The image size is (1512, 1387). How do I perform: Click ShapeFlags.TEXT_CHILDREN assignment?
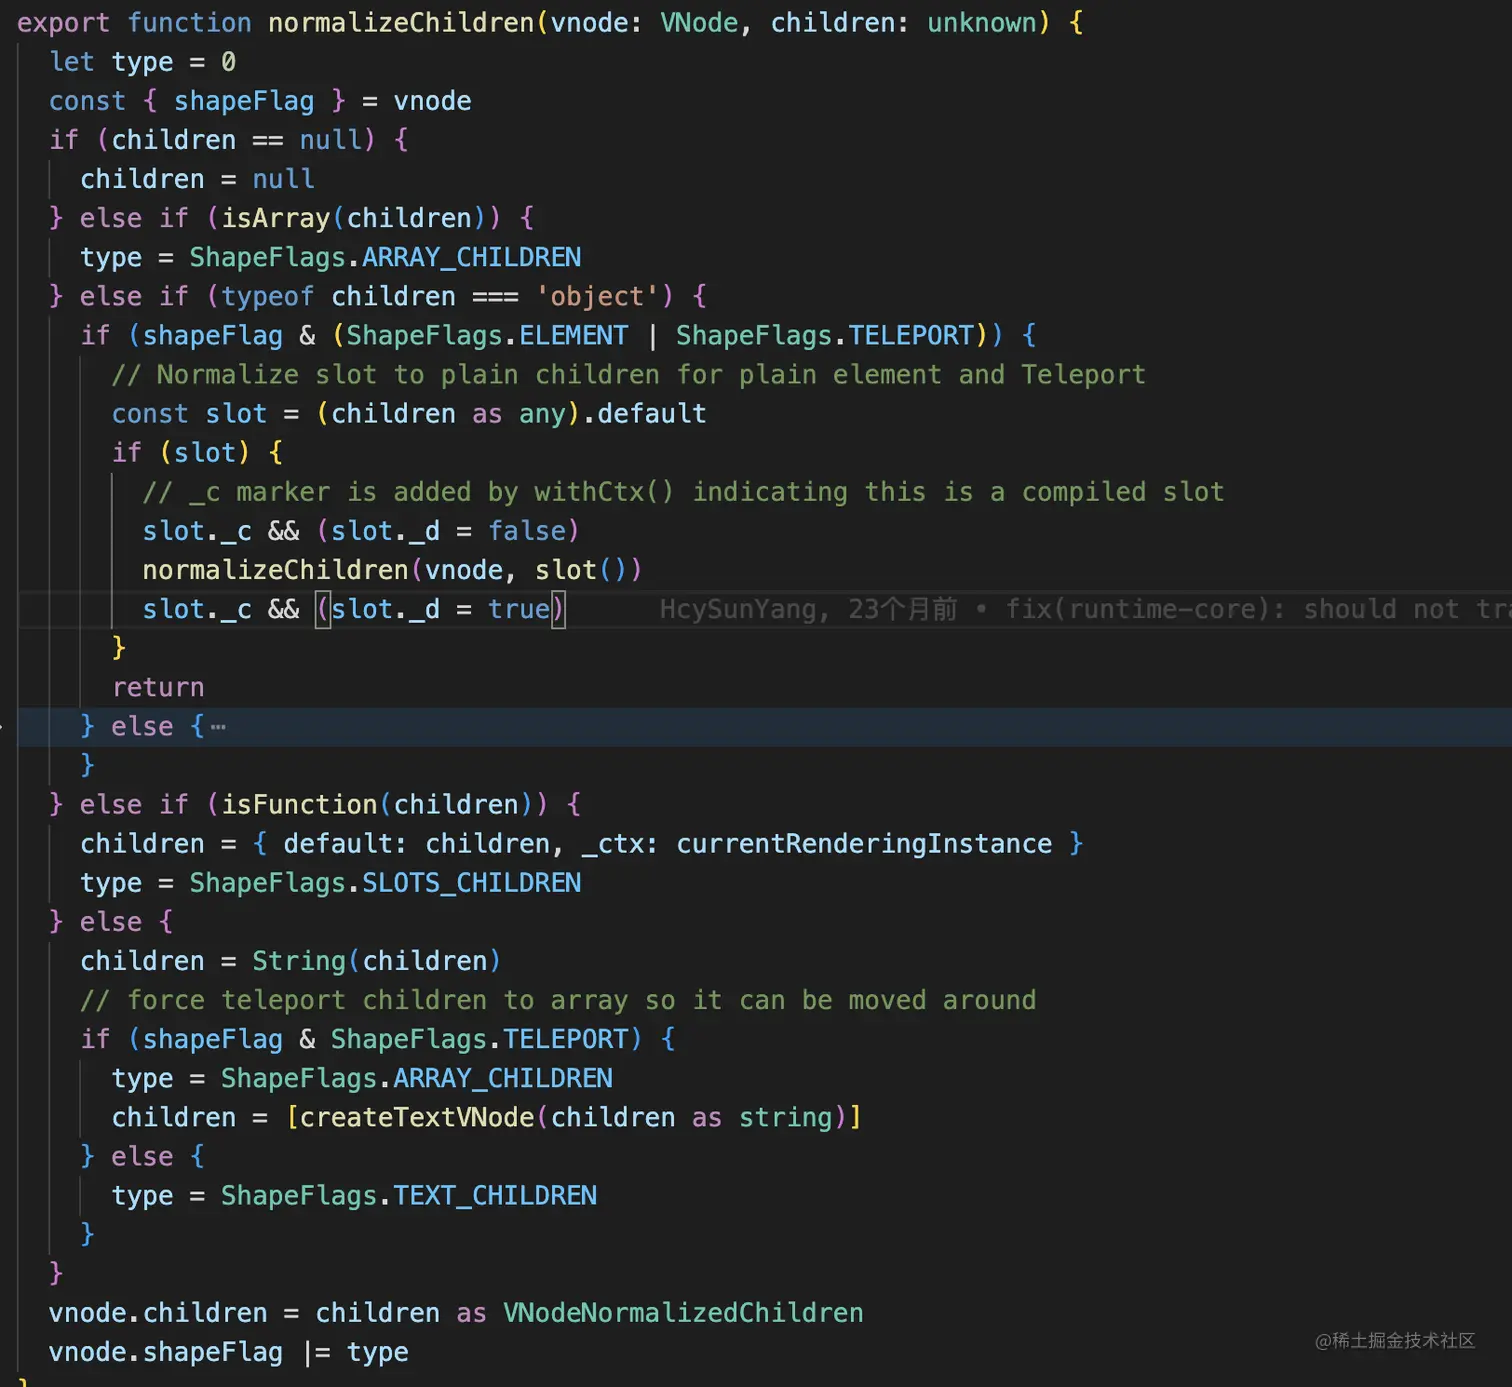pyautogui.click(x=408, y=1195)
